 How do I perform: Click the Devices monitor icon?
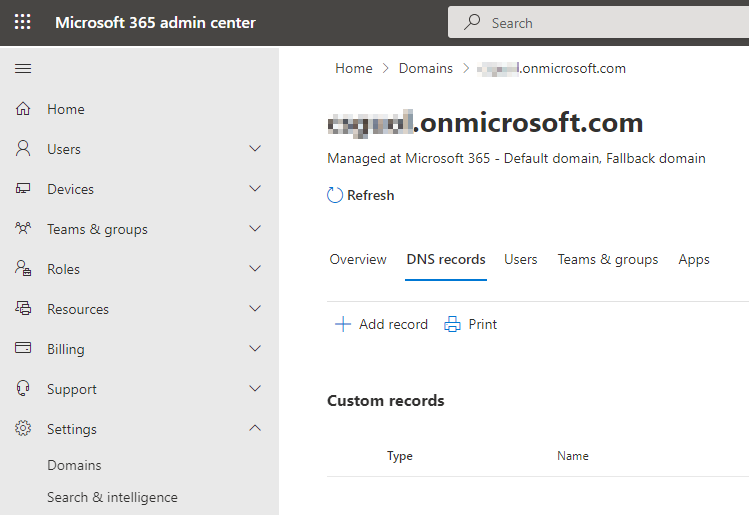[23, 189]
